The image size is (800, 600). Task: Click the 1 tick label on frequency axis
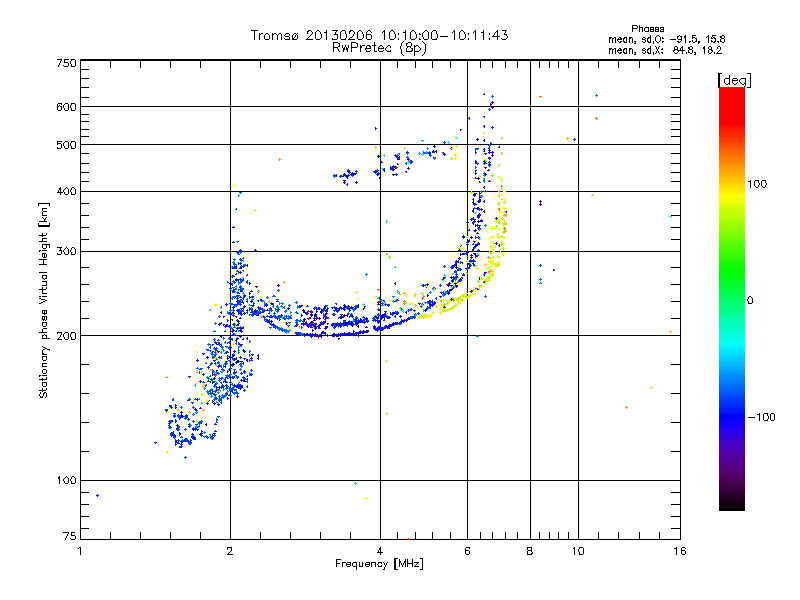coord(80,551)
